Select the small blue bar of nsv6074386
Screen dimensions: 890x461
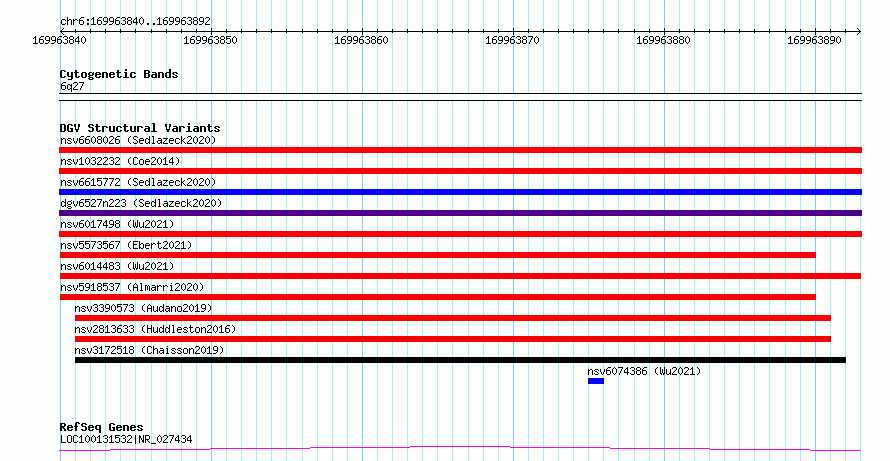tap(596, 381)
